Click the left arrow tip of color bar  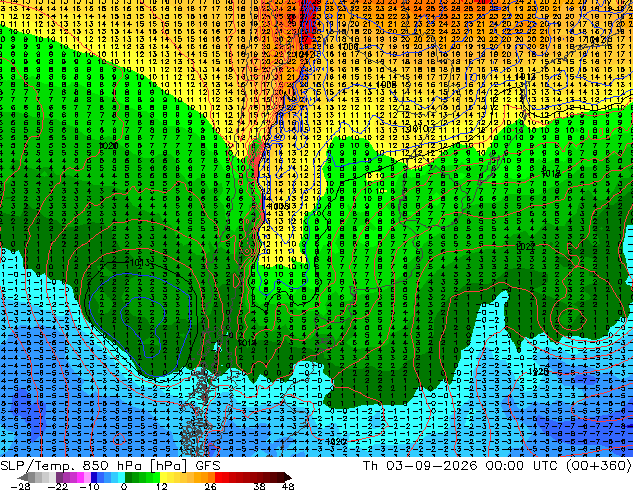(23, 477)
